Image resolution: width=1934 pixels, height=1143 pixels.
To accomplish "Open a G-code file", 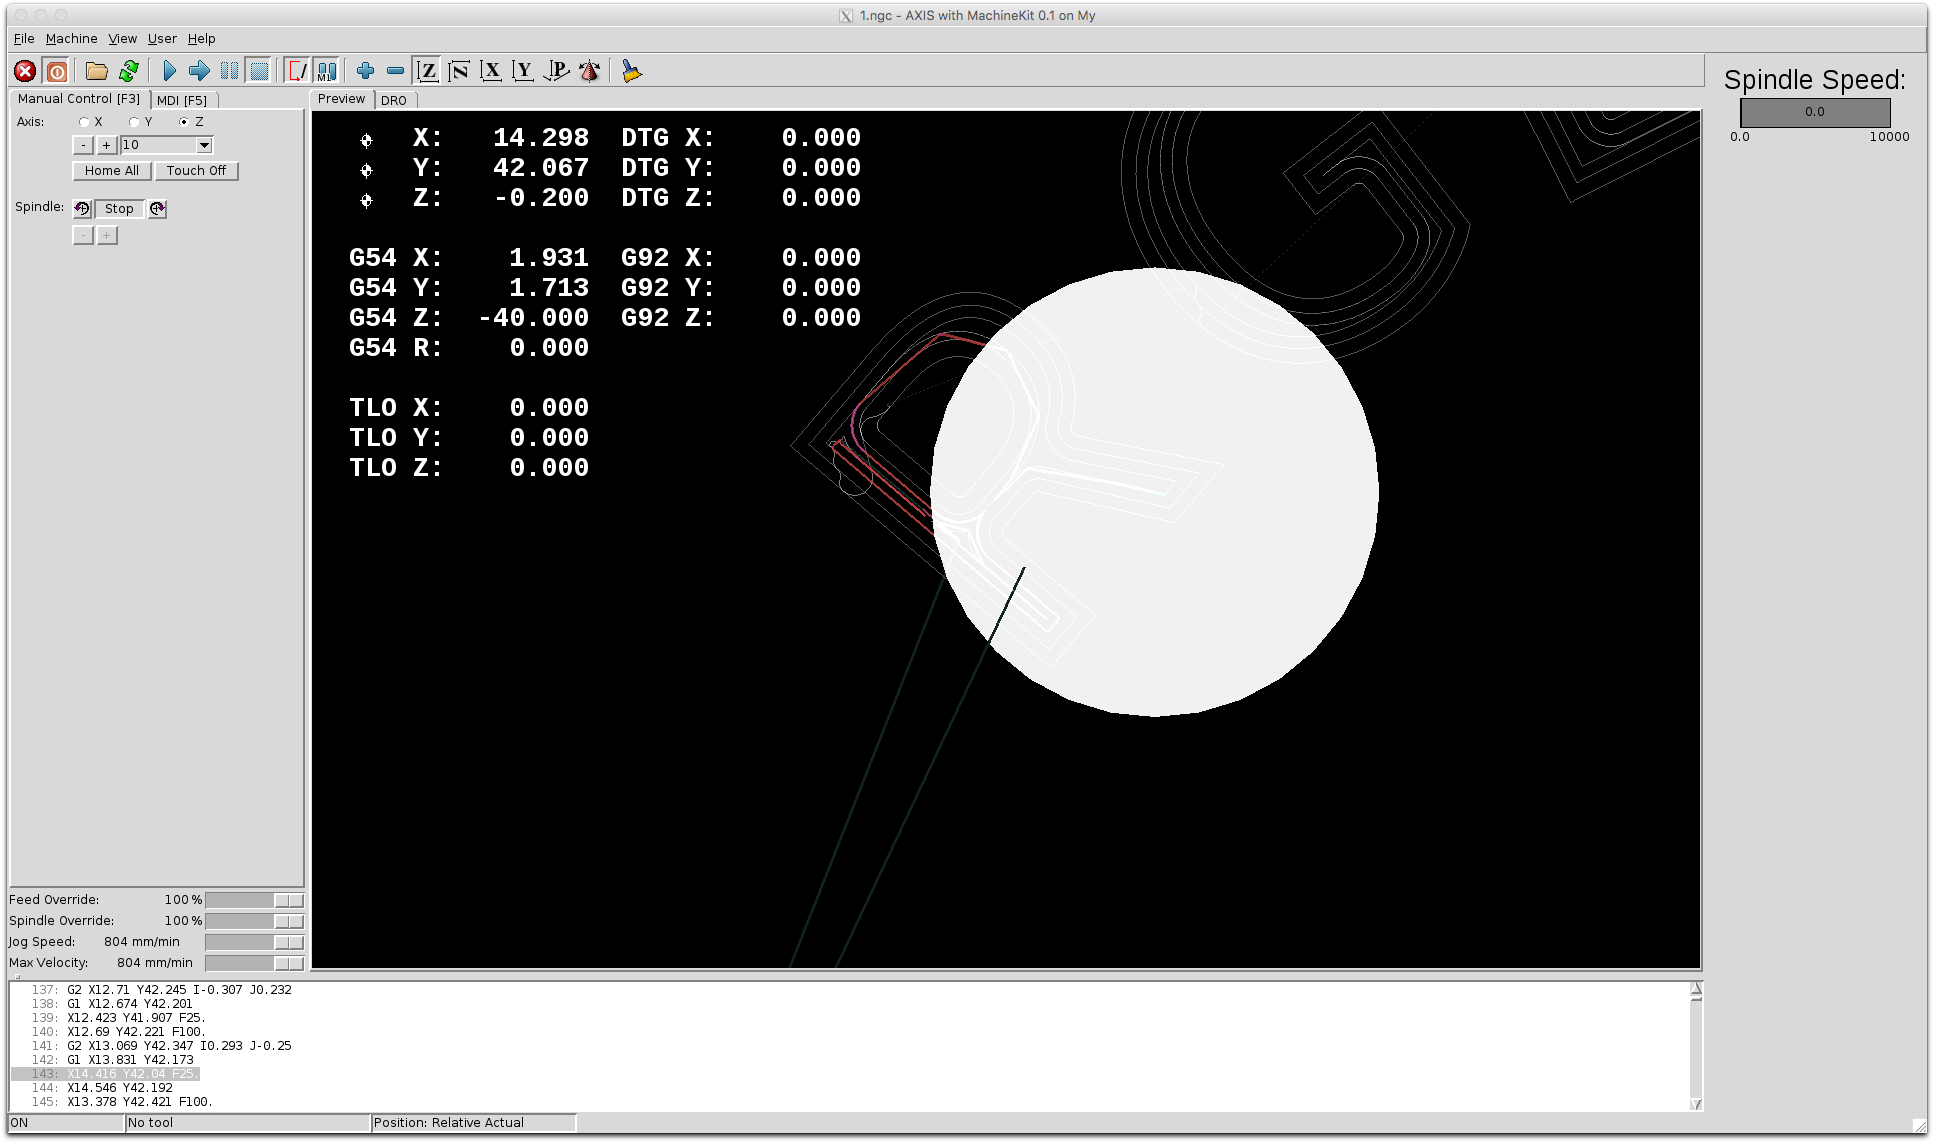I will (96, 71).
